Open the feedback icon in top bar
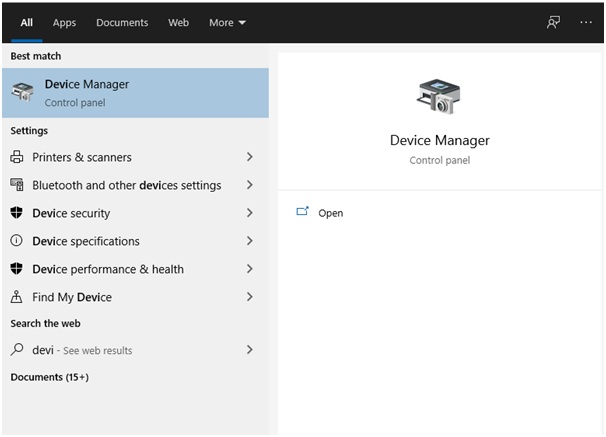This screenshot has height=437, width=606. pyautogui.click(x=553, y=22)
